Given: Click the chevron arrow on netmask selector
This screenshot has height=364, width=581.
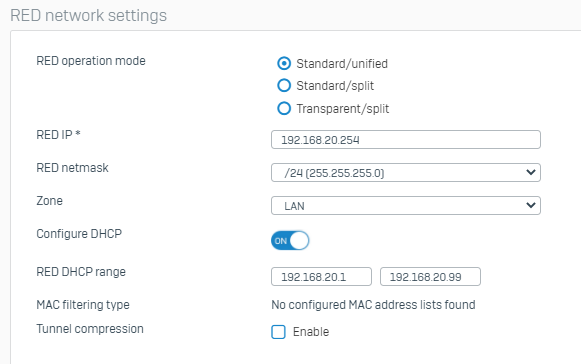Looking at the screenshot, I should 531,172.
